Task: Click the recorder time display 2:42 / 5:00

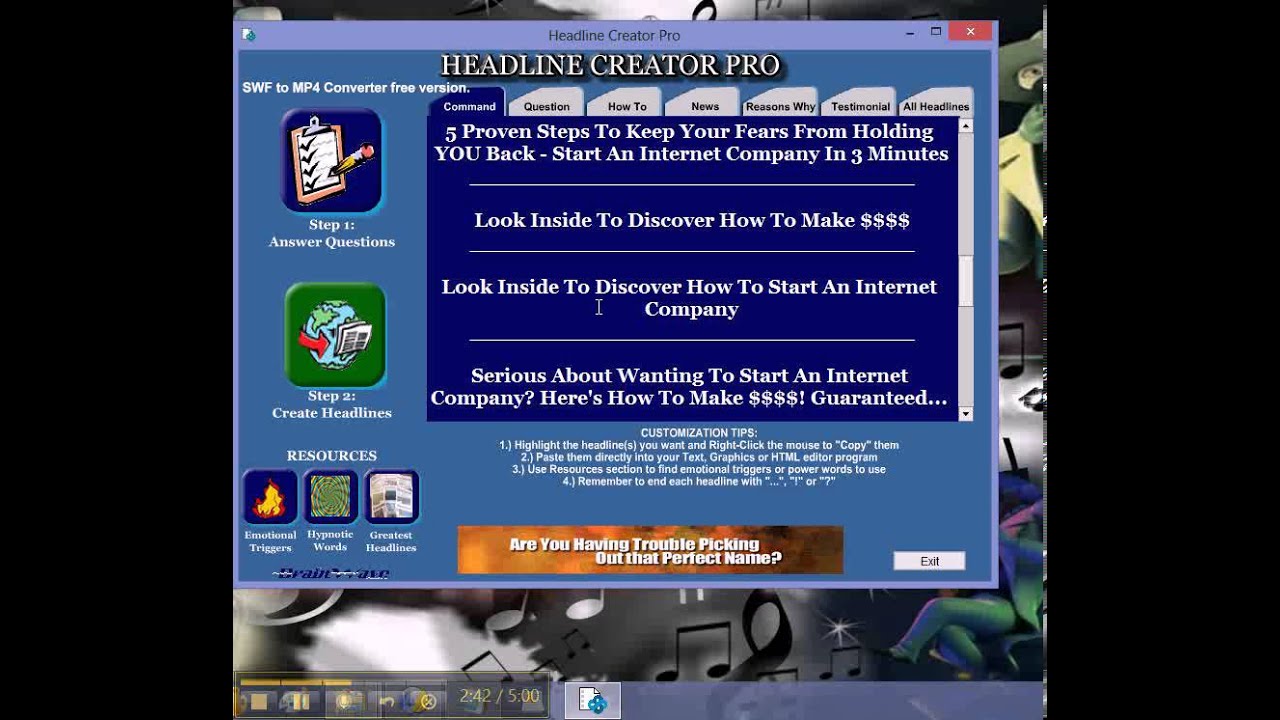Action: tap(500, 696)
